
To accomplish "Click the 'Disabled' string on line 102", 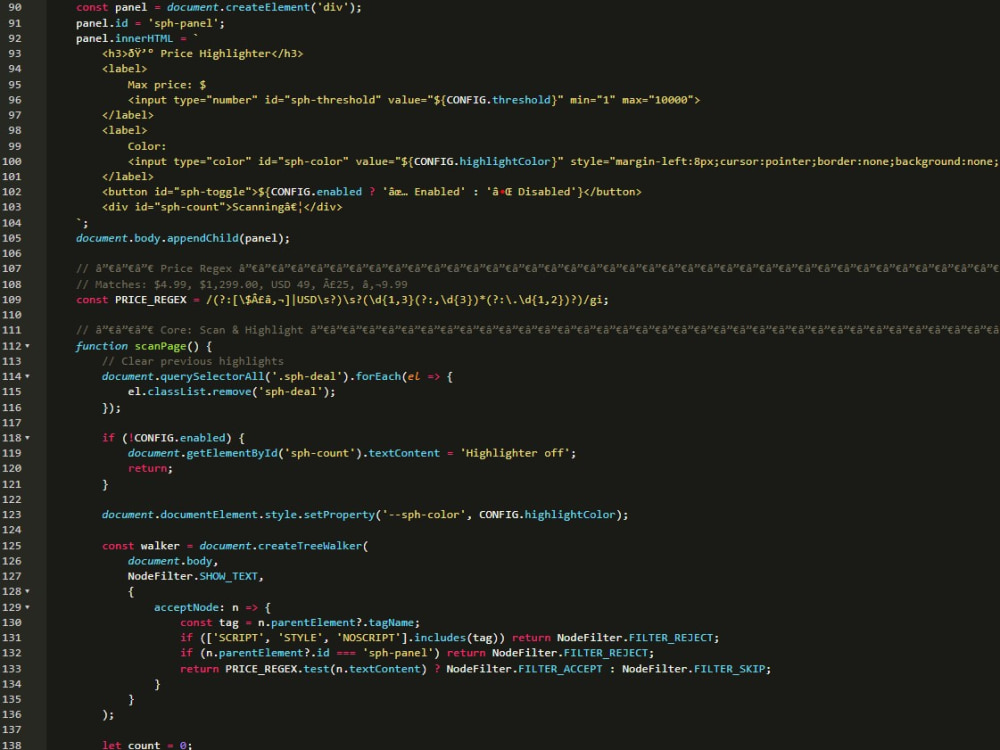I will (543, 192).
